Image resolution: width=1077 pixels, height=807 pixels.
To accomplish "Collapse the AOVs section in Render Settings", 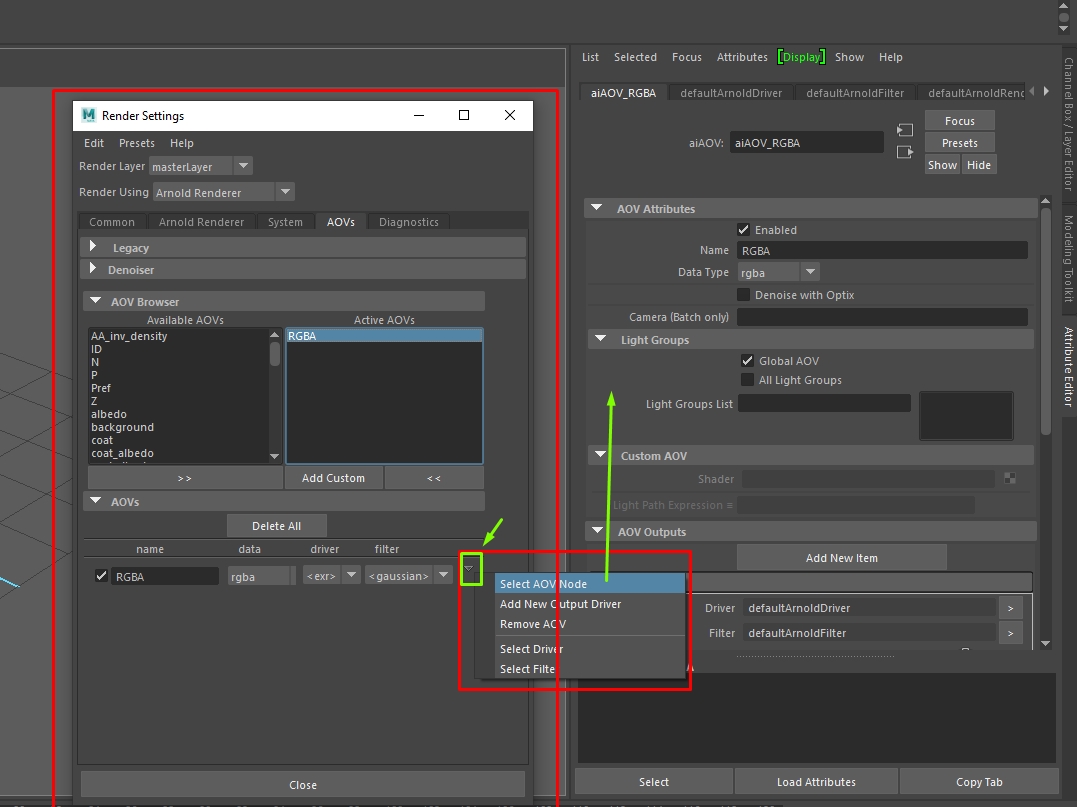I will [x=95, y=501].
